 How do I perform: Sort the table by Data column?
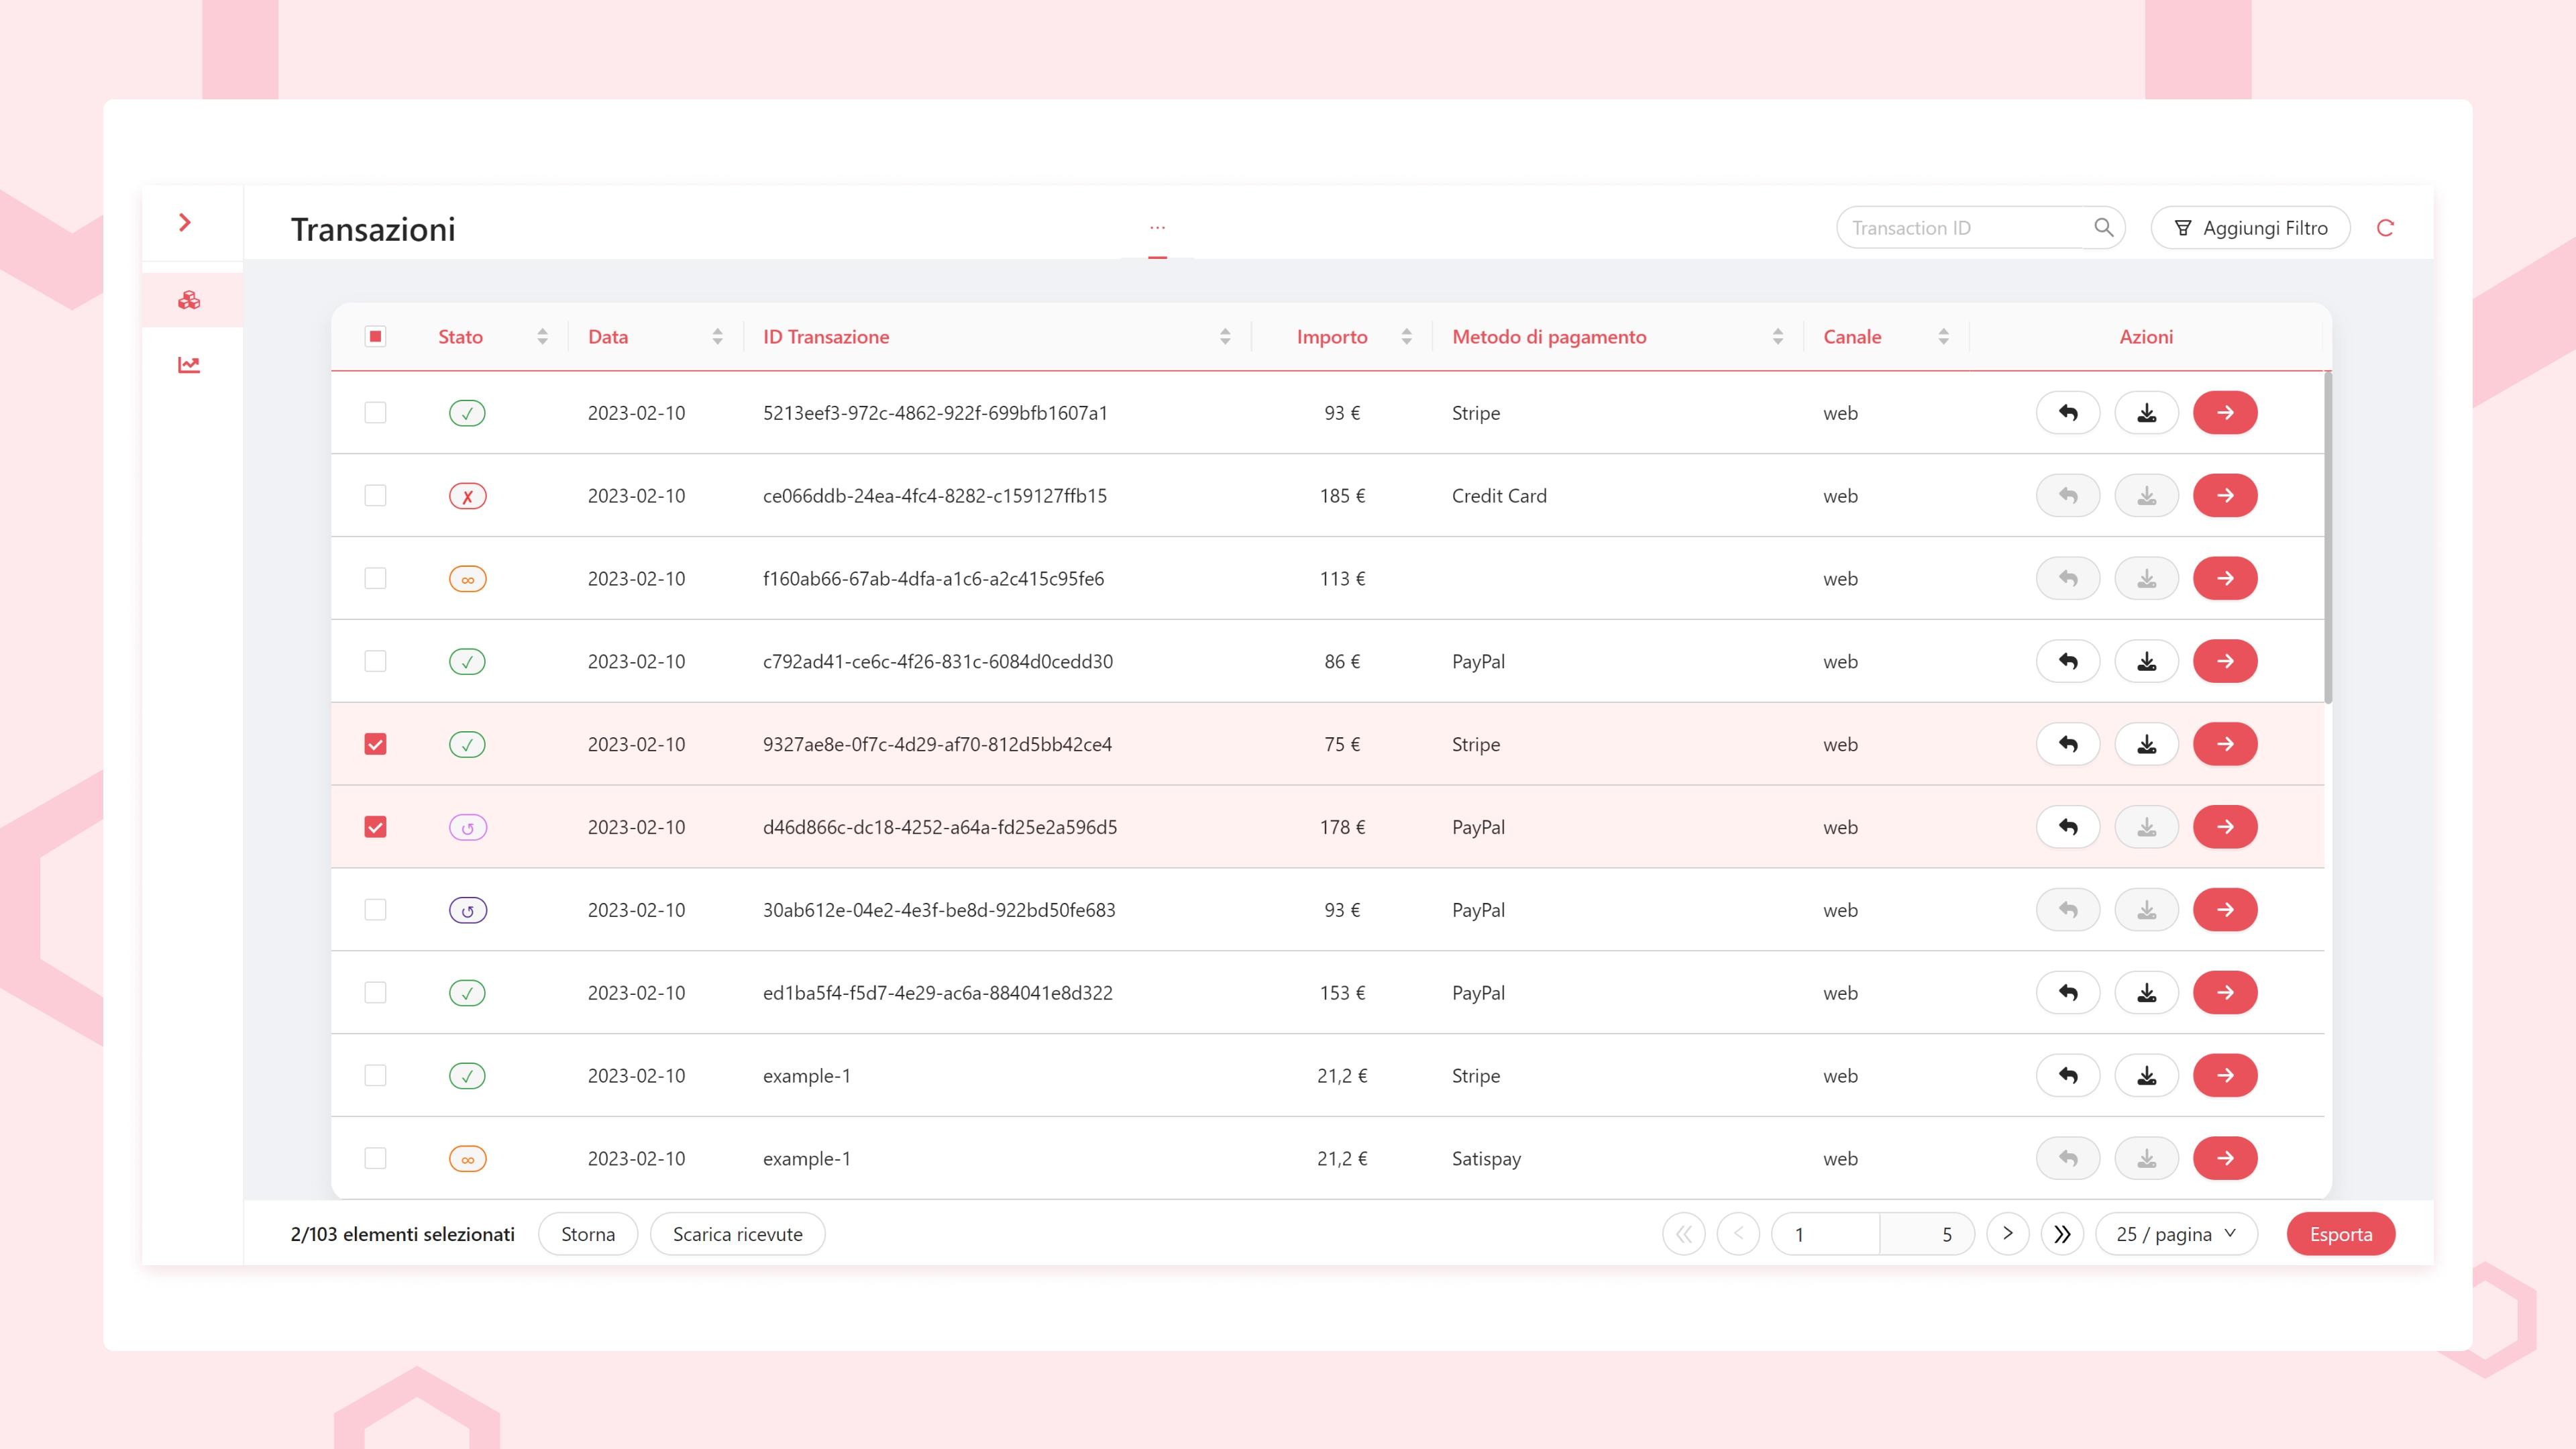pyautogui.click(x=717, y=337)
